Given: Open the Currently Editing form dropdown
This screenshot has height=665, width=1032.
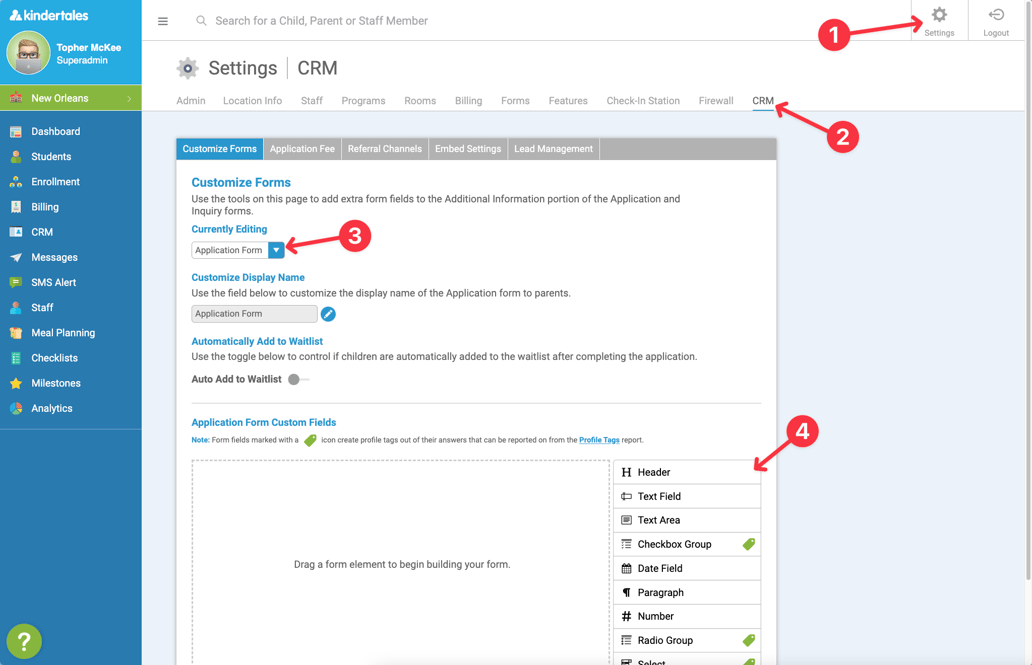Looking at the screenshot, I should coord(277,249).
